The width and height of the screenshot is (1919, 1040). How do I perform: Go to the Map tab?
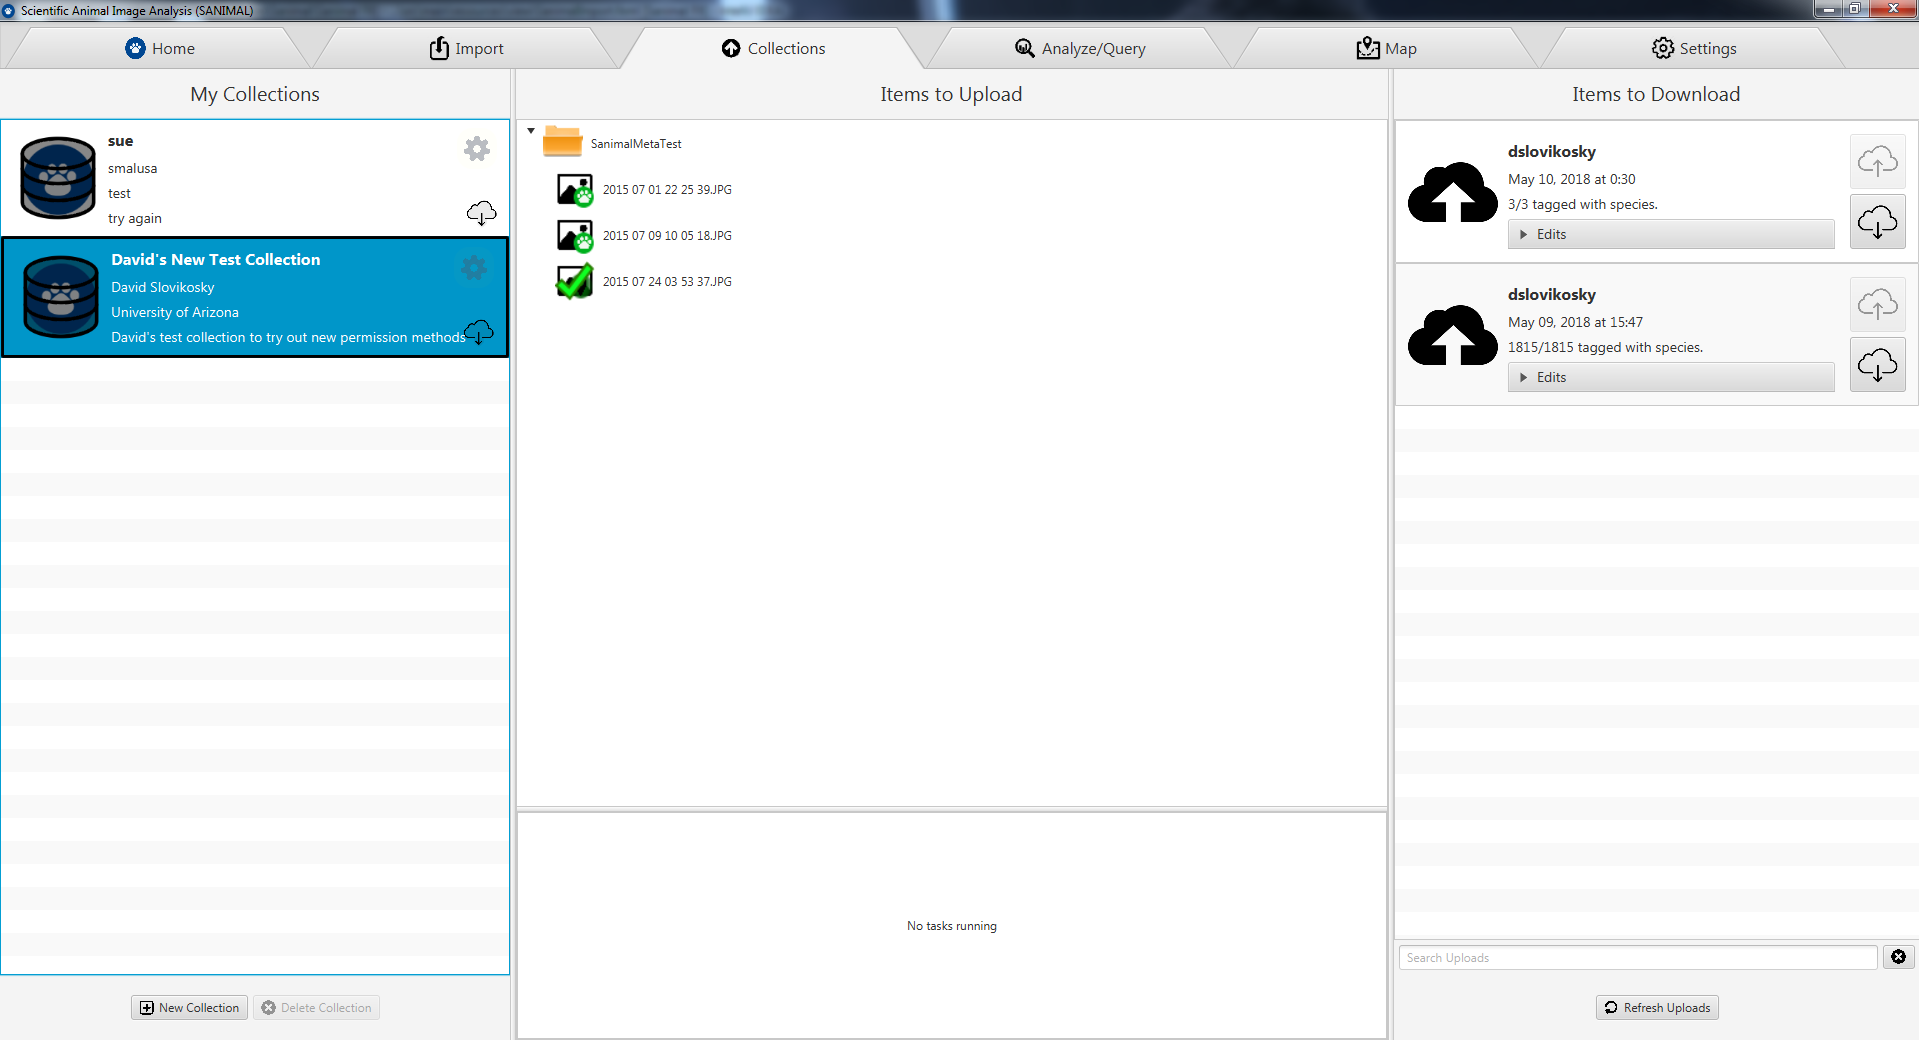pyautogui.click(x=1386, y=48)
